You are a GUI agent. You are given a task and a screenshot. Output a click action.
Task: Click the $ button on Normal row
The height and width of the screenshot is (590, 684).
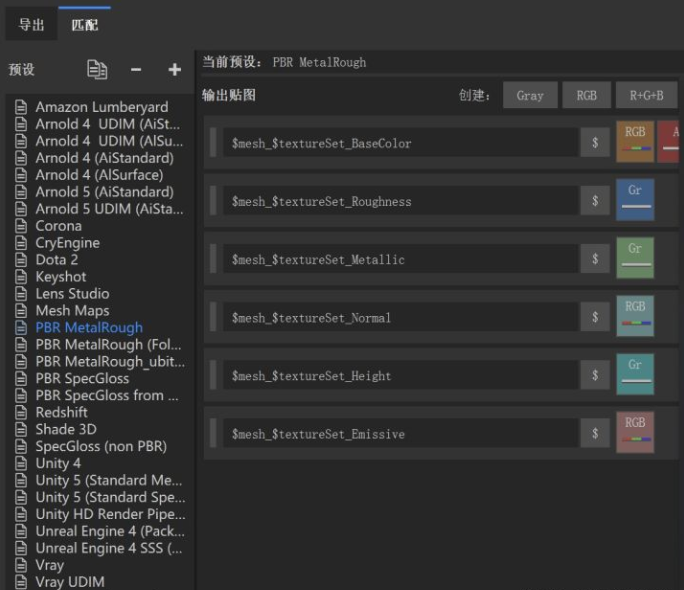pos(595,317)
